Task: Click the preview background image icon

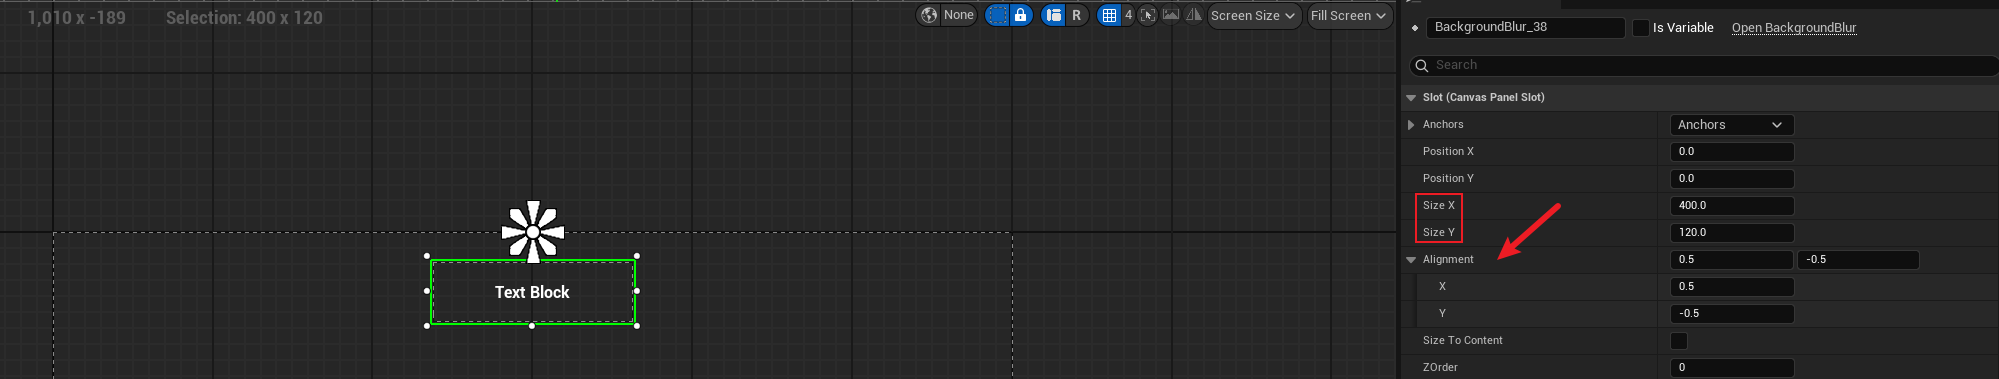Action: pyautogui.click(x=1170, y=15)
